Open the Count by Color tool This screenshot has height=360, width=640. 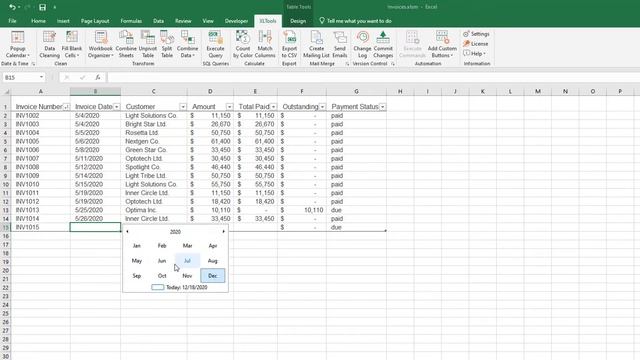[243, 44]
